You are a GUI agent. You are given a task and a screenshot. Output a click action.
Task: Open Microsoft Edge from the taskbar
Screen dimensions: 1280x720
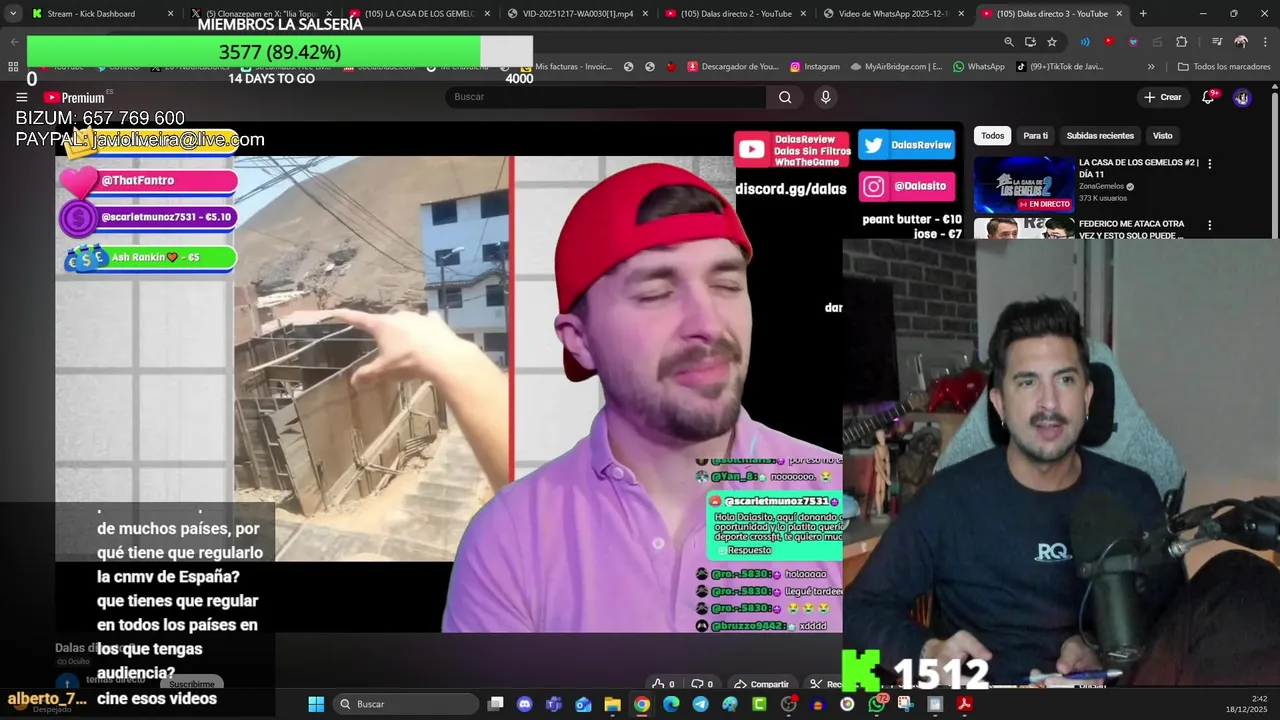[671, 704]
